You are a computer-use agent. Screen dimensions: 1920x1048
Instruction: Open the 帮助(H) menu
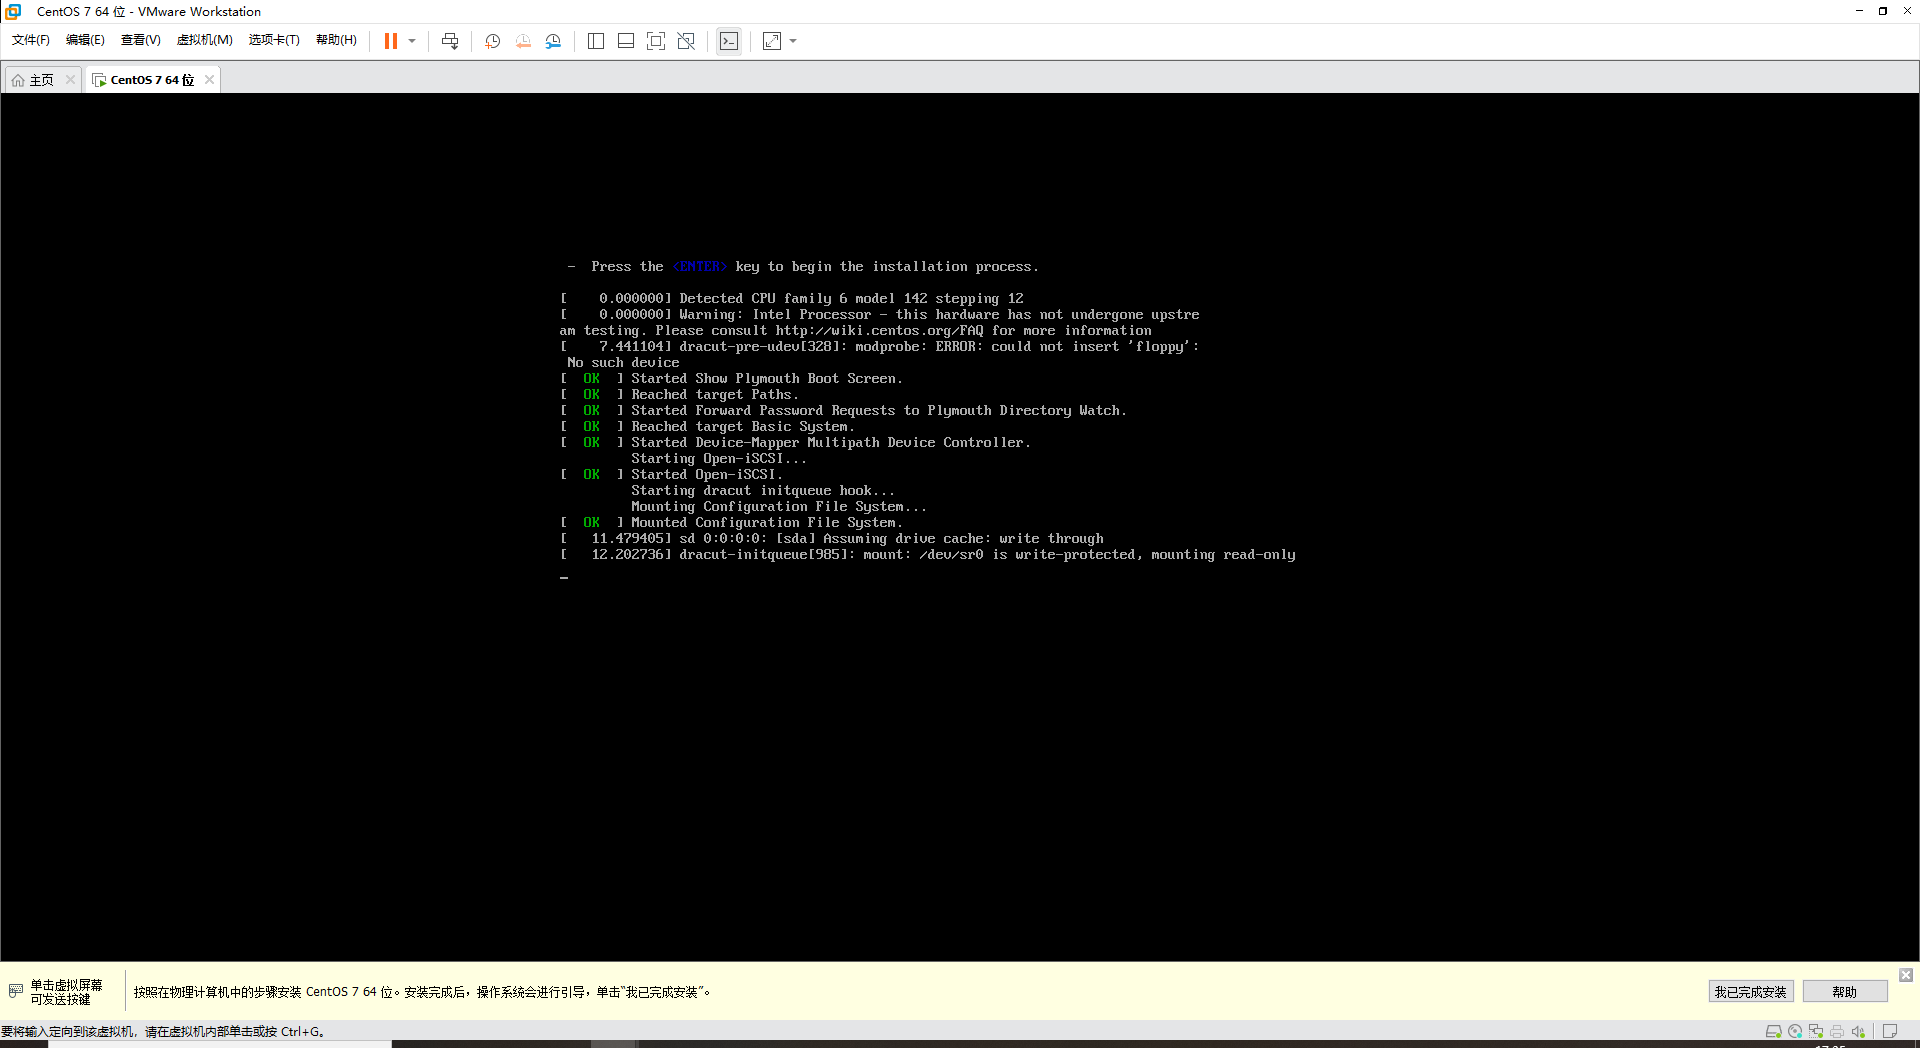(x=336, y=40)
